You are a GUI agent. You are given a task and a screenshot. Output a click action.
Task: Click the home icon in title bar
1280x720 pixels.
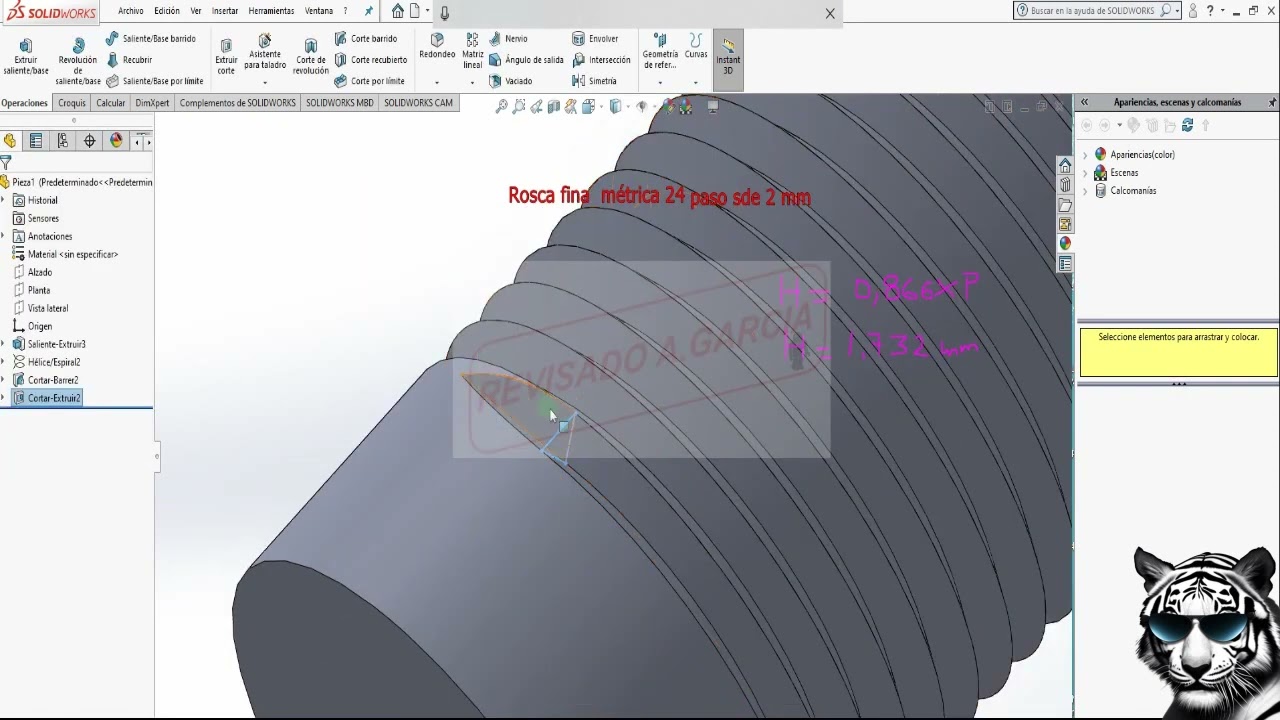pyautogui.click(x=398, y=11)
